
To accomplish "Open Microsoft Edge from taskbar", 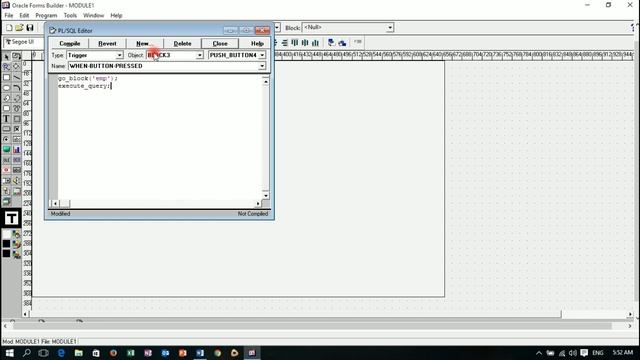I will tap(61, 353).
